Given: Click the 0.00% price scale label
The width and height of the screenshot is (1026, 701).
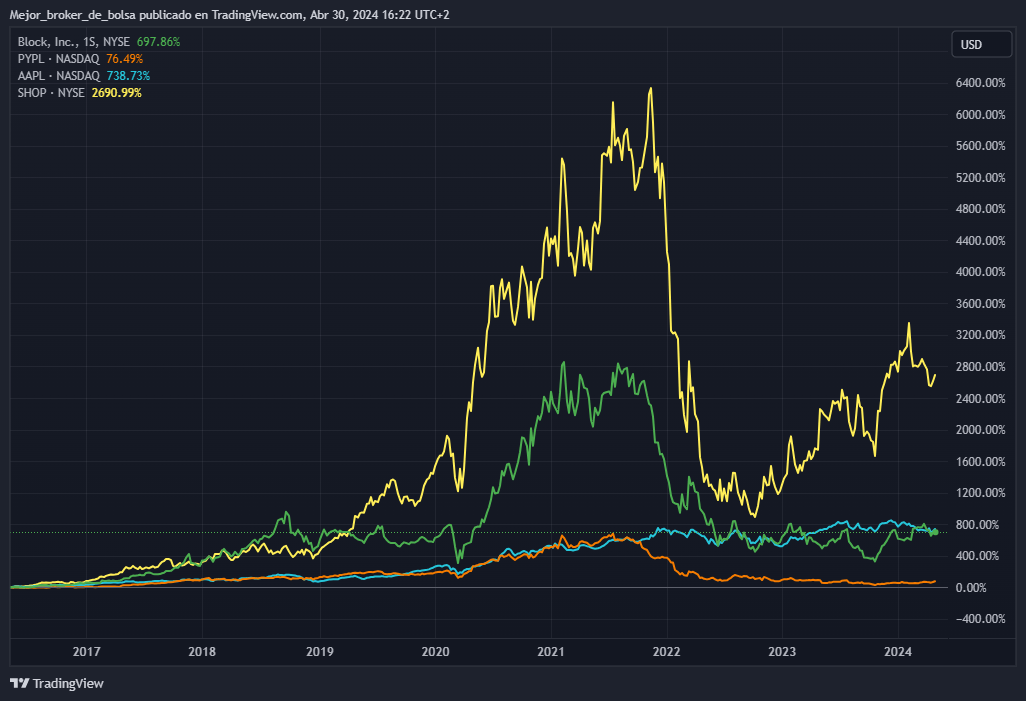Looking at the screenshot, I should [x=971, y=588].
